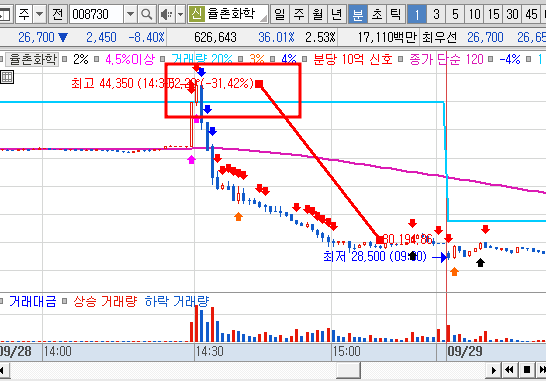Select the 15 minute interval button
Viewport: 546px width, 381px height.
point(493,14)
